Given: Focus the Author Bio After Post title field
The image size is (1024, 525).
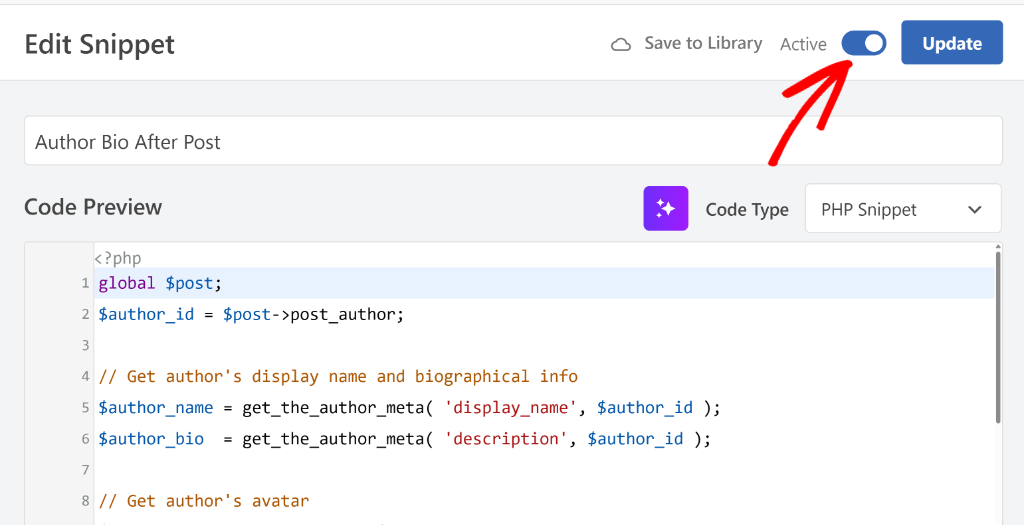Looking at the screenshot, I should pyautogui.click(x=512, y=141).
